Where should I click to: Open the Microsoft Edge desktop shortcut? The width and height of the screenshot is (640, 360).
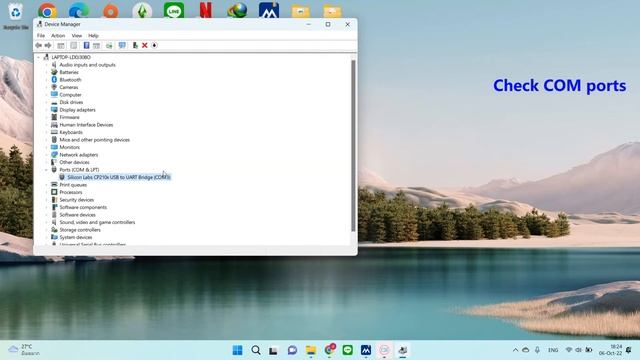pos(79,11)
